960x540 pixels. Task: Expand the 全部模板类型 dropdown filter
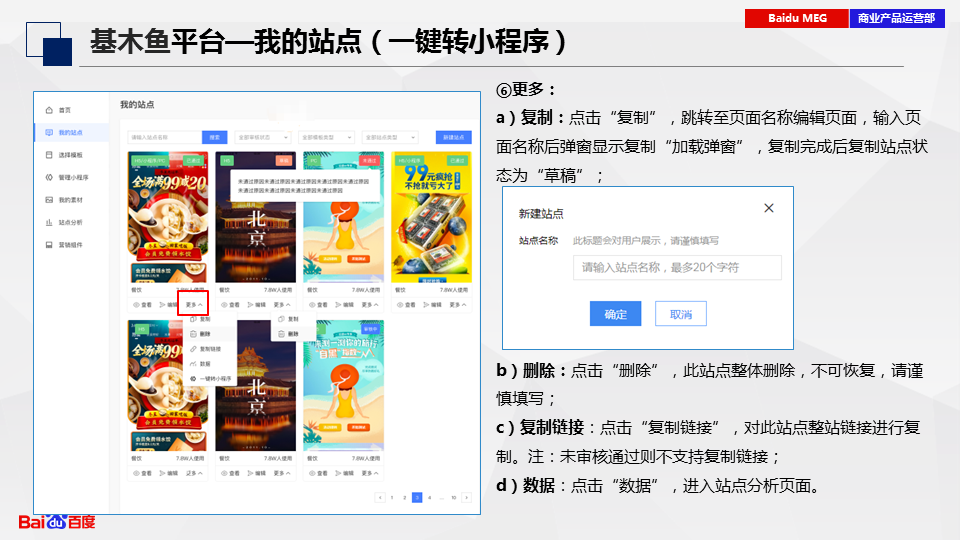tap(325, 137)
